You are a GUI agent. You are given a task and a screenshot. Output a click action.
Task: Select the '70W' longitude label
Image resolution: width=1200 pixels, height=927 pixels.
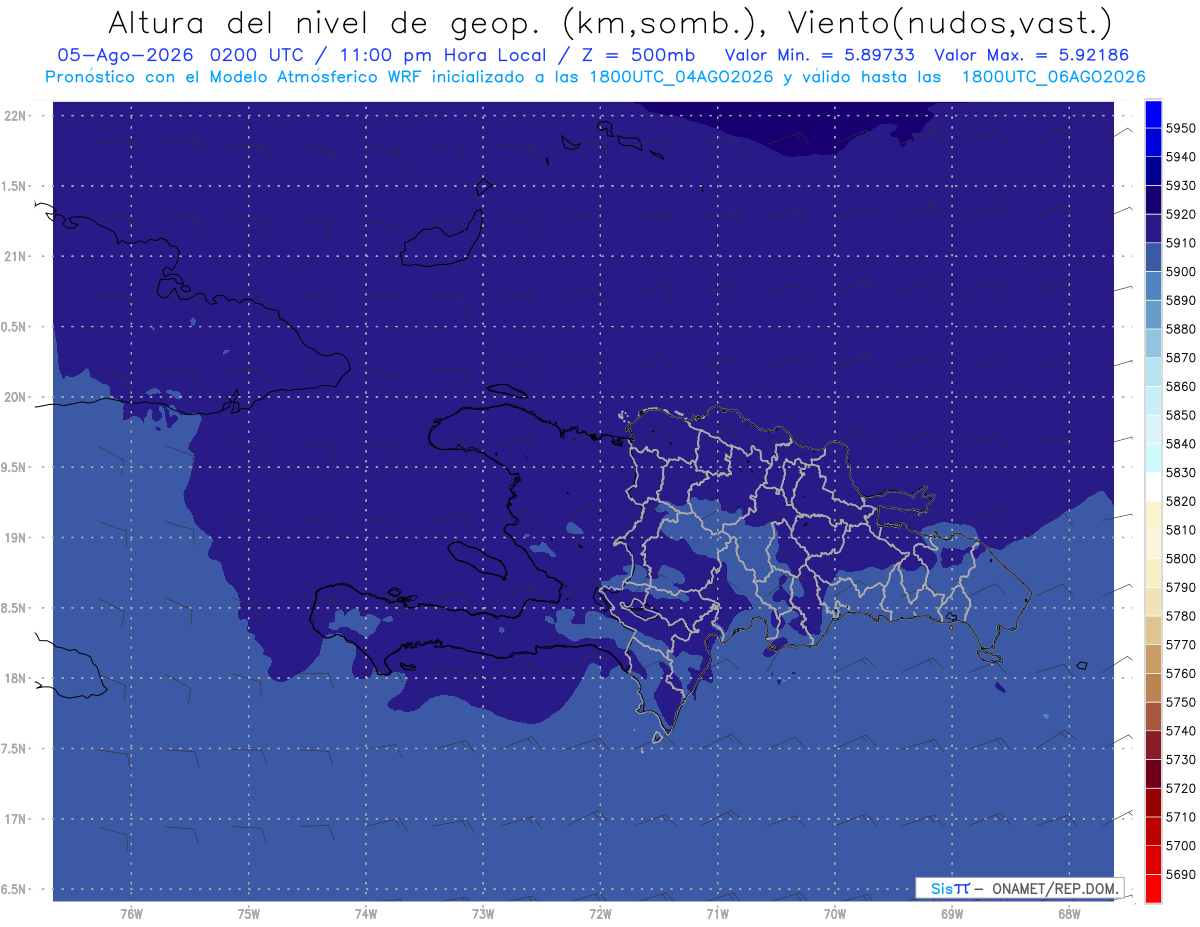click(834, 914)
